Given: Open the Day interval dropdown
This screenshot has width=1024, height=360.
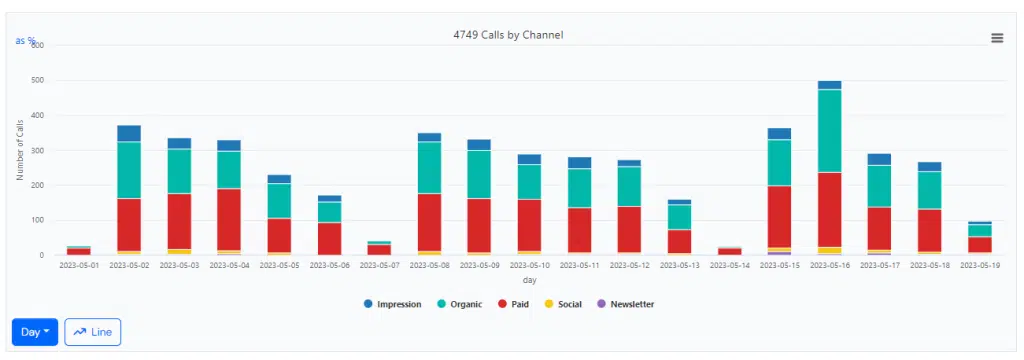Looking at the screenshot, I should 35,332.
